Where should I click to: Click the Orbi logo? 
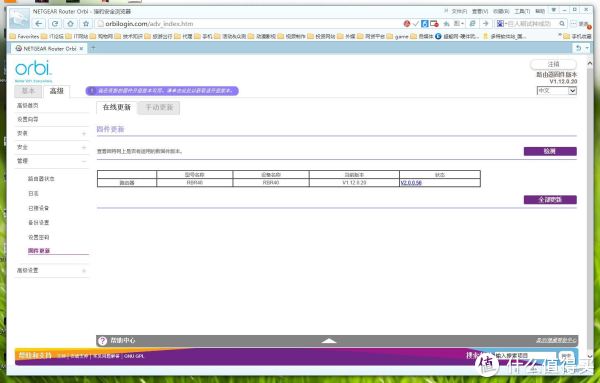pos(33,69)
